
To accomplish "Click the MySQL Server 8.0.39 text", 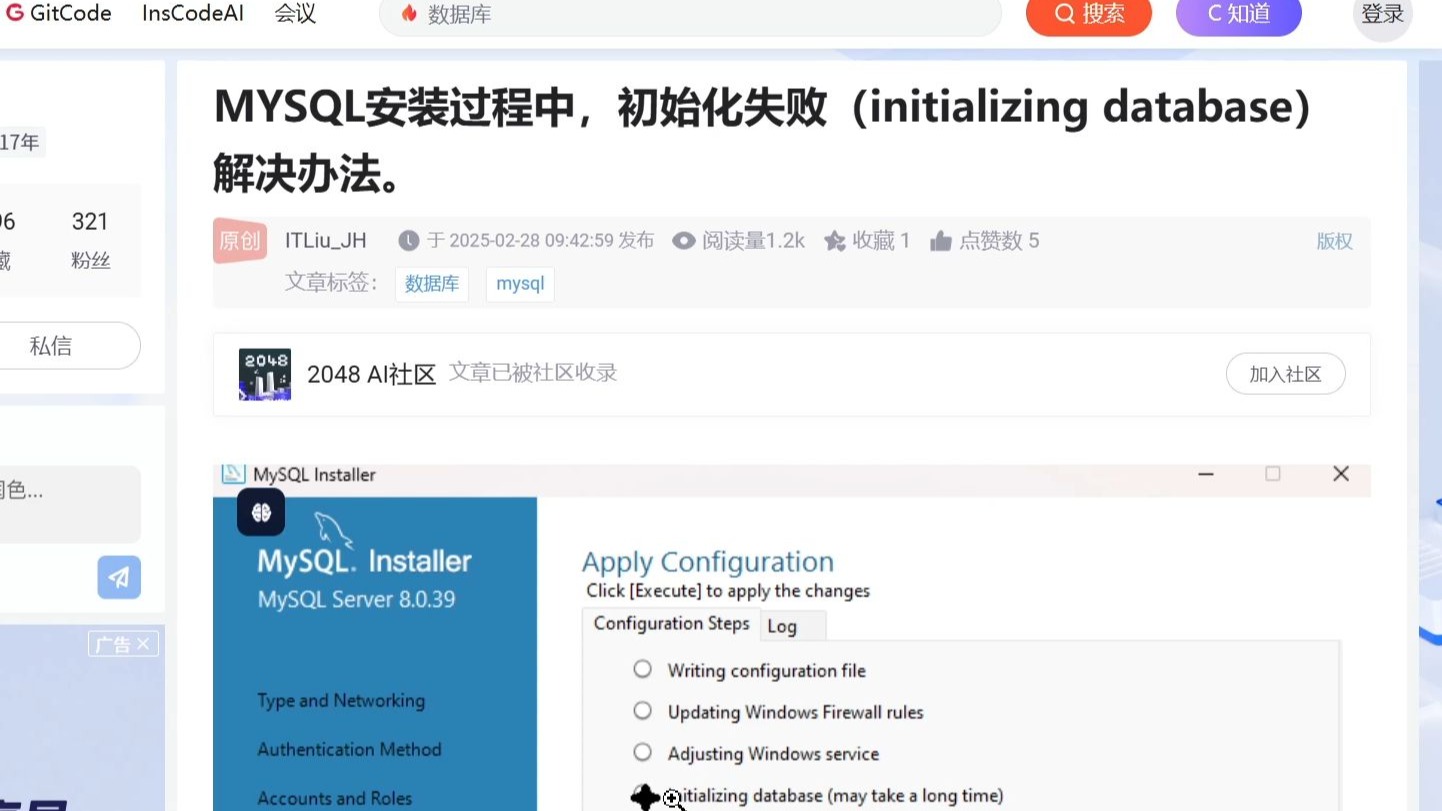I will 356,599.
